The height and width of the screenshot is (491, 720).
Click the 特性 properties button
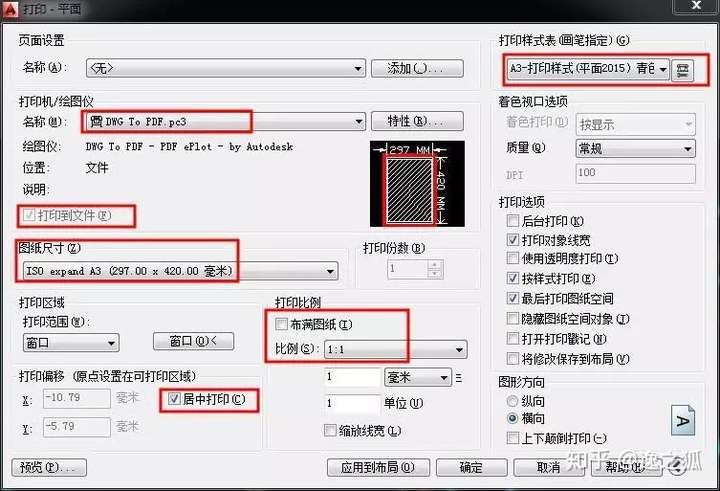417,121
